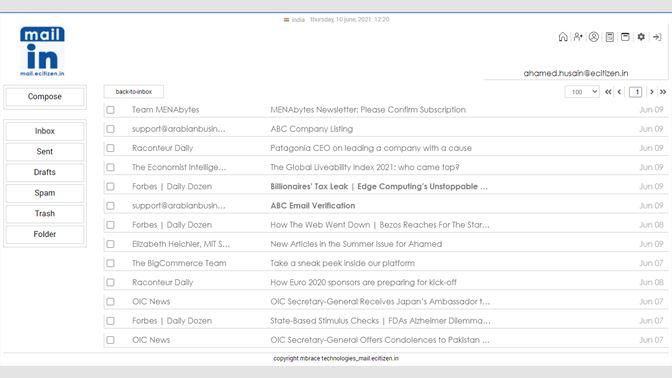Image resolution: width=672 pixels, height=378 pixels.
Task: Click the ahamed.husain@ecitizen.in account address
Action: [576, 73]
